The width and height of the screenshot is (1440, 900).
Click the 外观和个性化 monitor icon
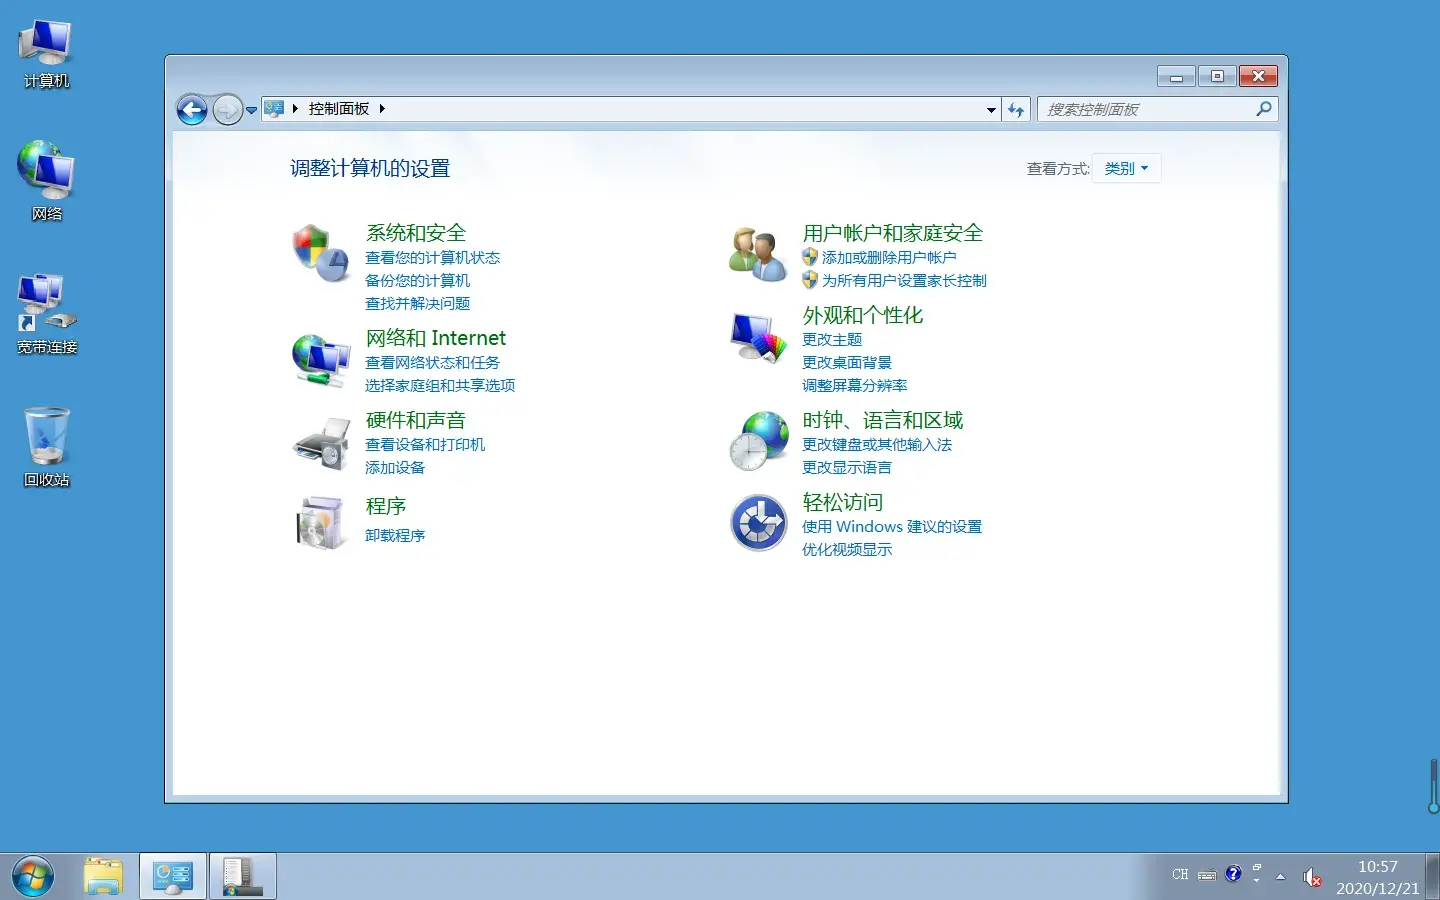click(x=758, y=338)
